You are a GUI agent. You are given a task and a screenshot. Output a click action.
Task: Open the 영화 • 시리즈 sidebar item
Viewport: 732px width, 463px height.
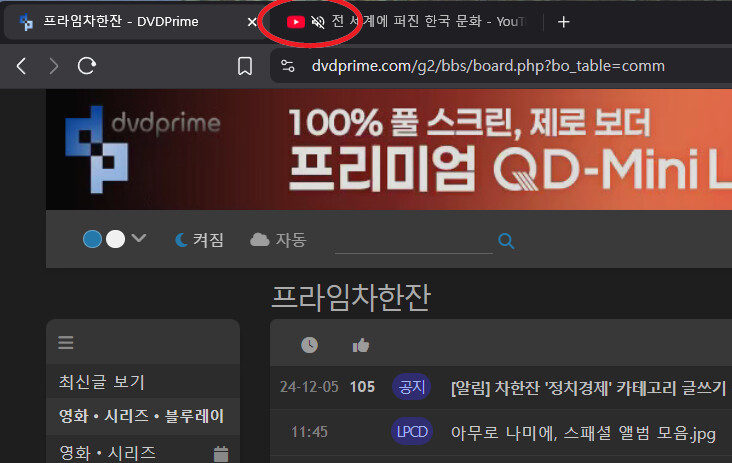(107, 453)
